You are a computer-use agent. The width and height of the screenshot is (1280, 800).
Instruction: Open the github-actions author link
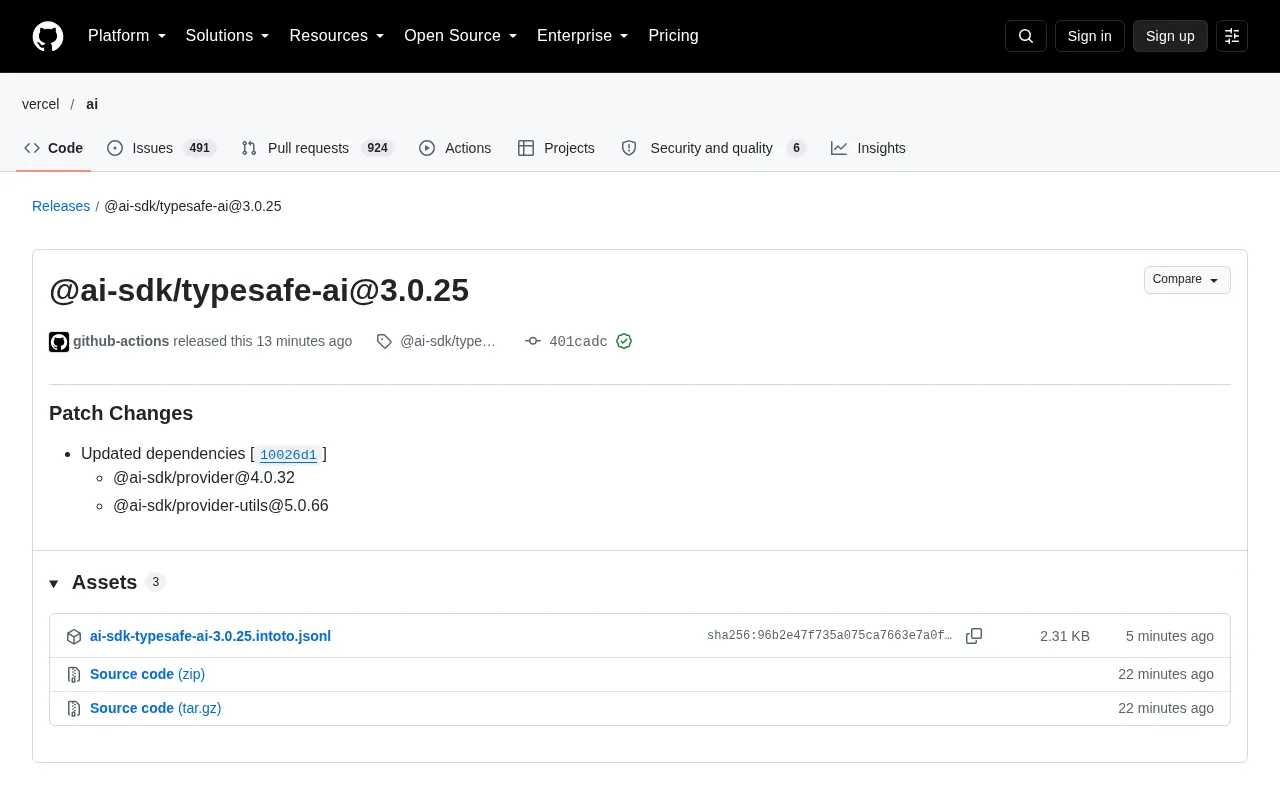(x=121, y=341)
